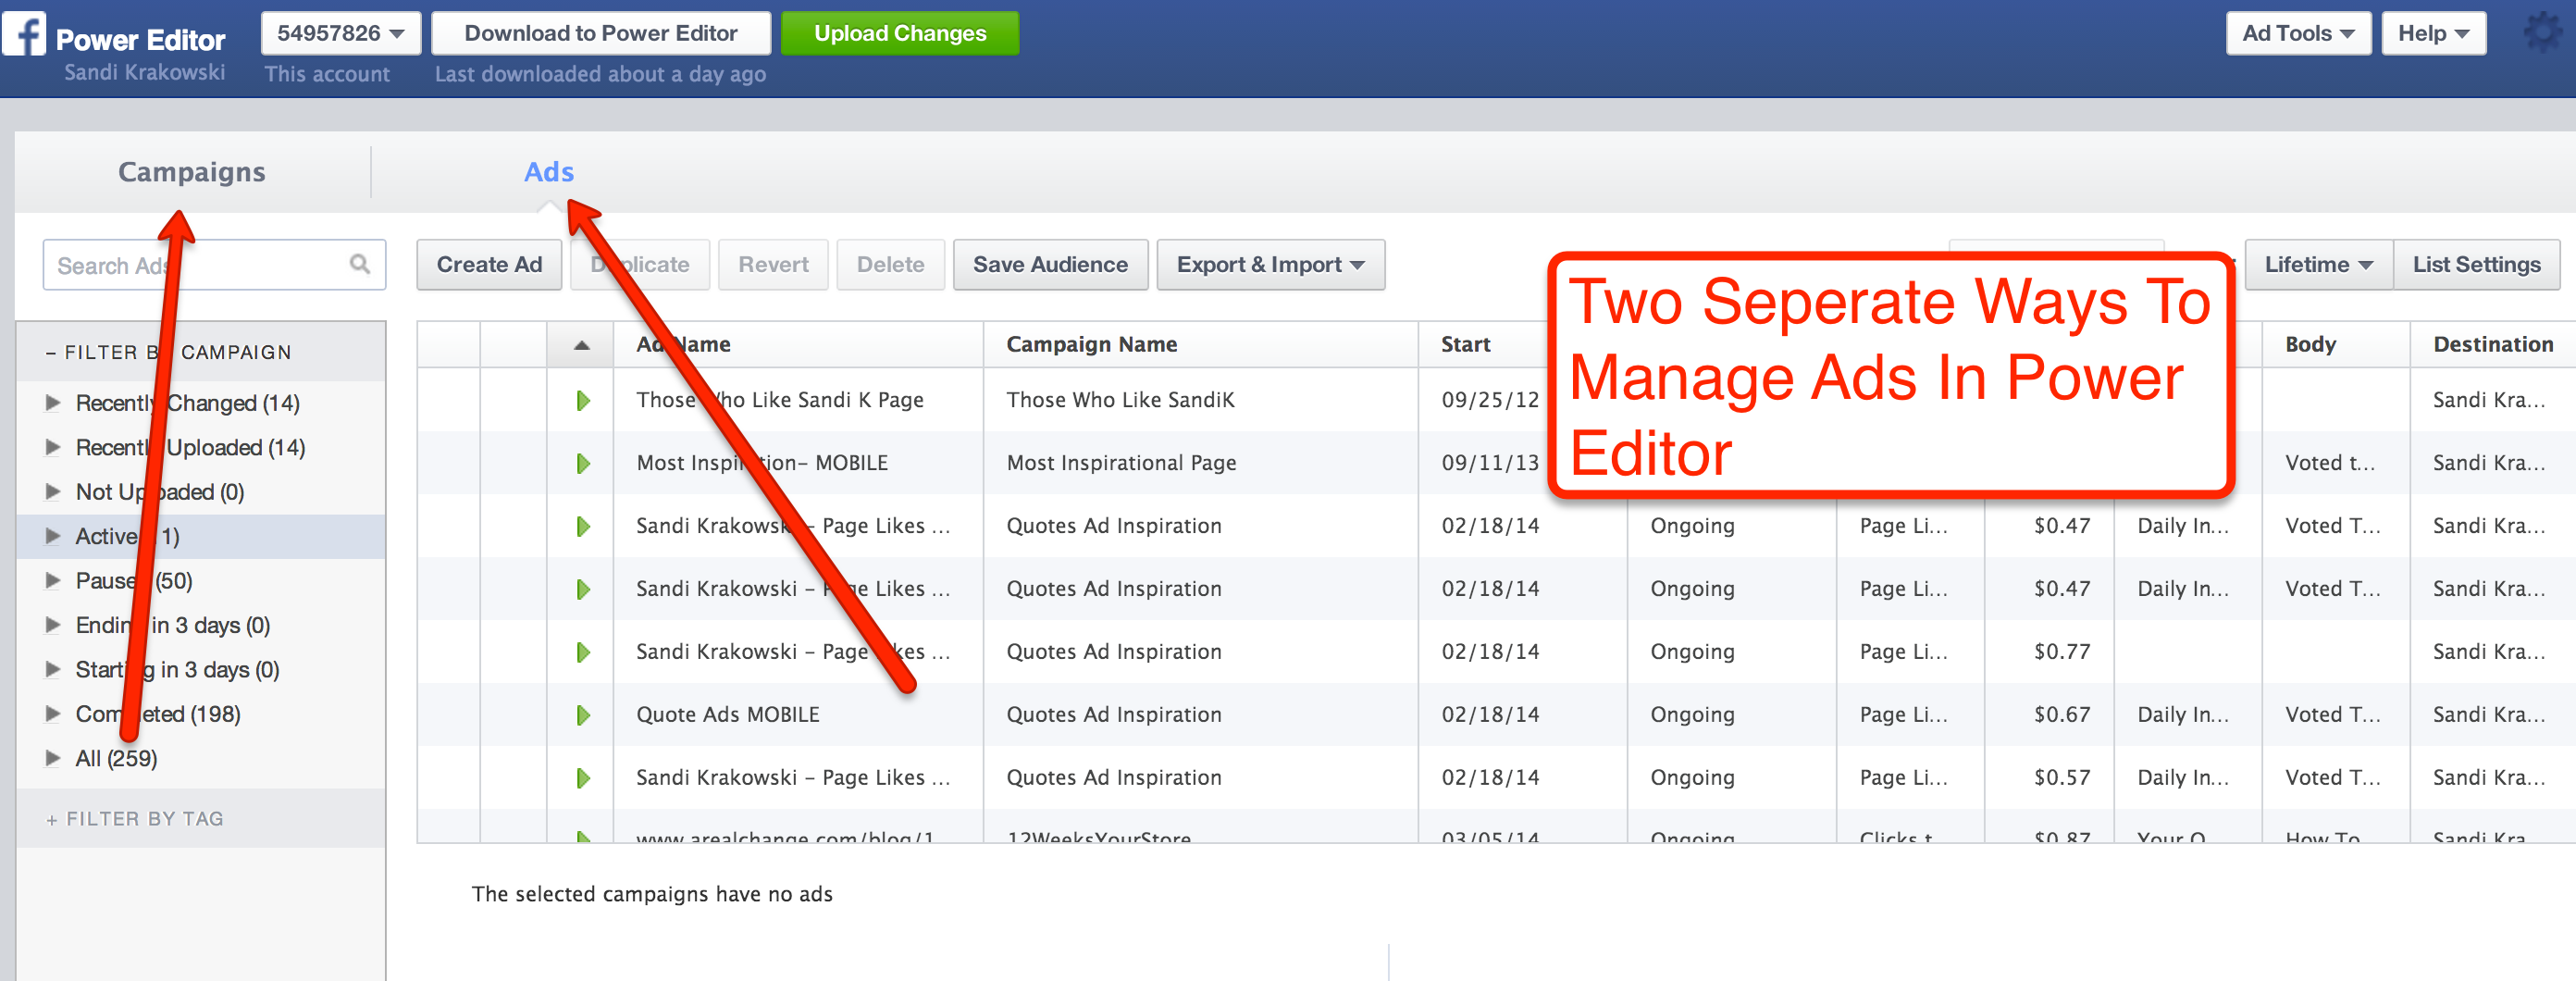Switch to the Campaigns tab
The image size is (2576, 981).
click(x=192, y=172)
